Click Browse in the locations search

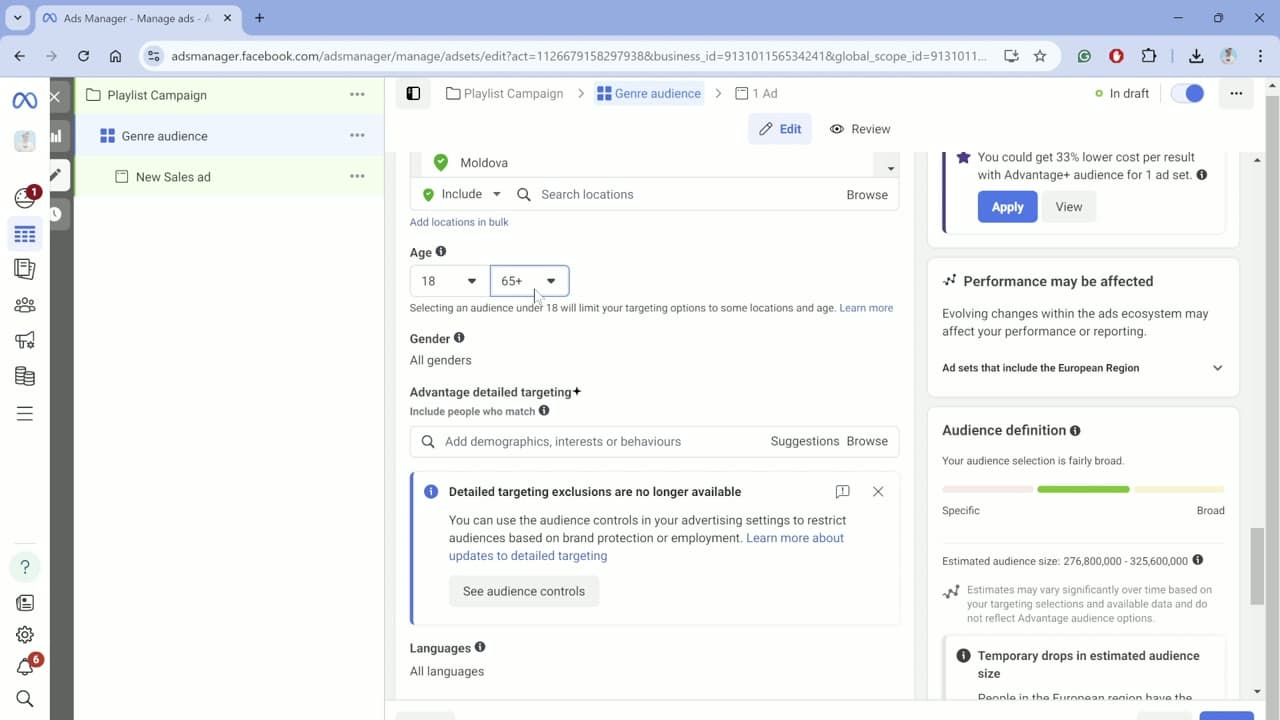click(867, 195)
